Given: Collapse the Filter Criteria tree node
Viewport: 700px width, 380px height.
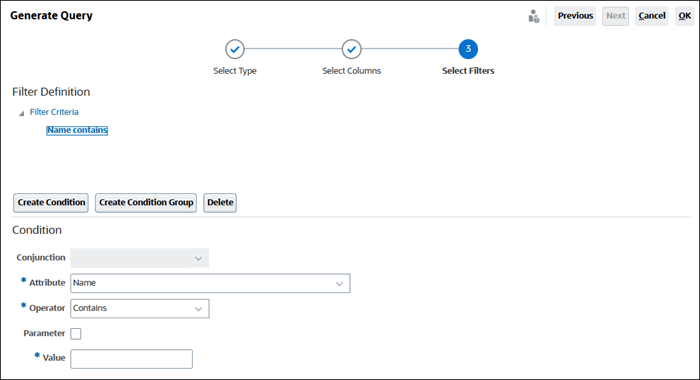Looking at the screenshot, I should click(21, 113).
